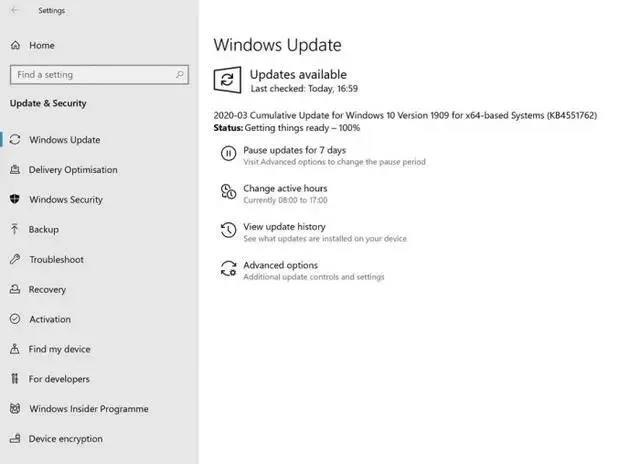Click 'See what updates are installed on your device'
This screenshot has height=464, width=640.
[325, 238]
